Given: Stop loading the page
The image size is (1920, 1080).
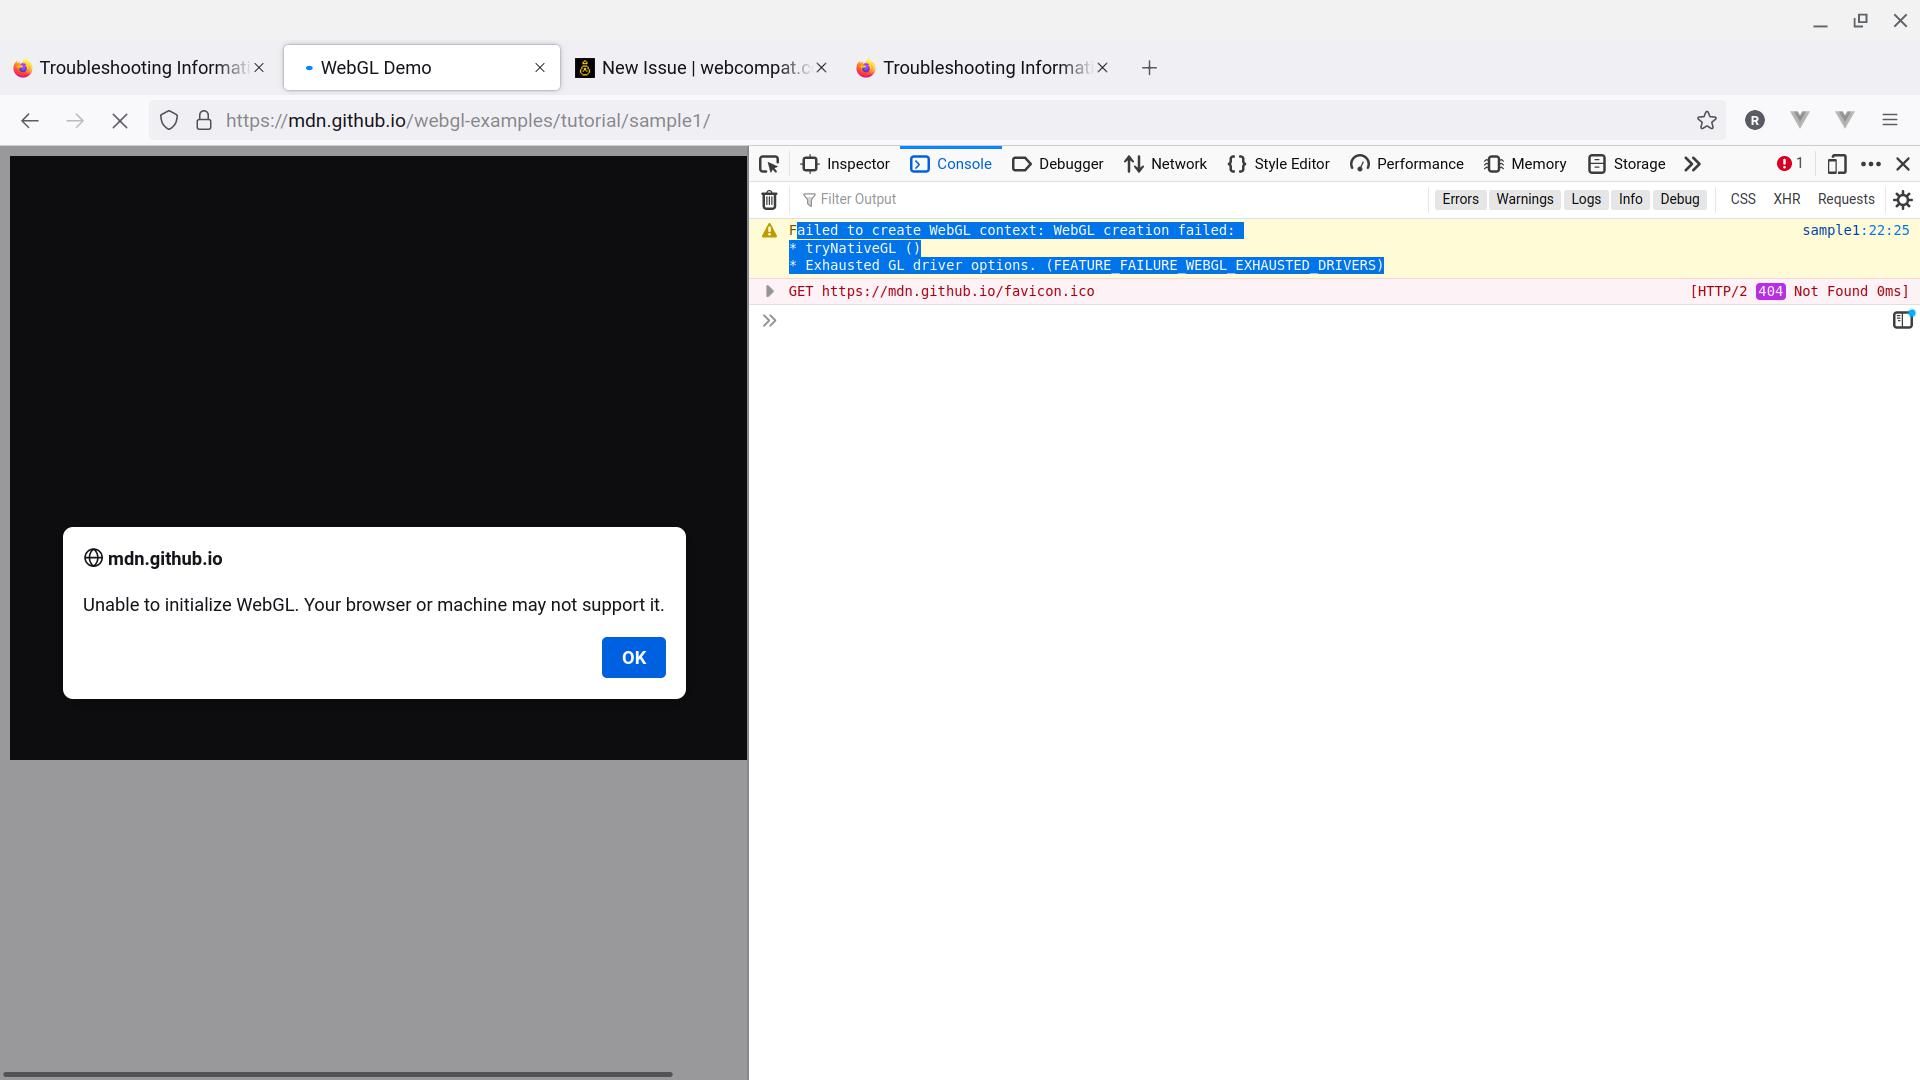Looking at the screenshot, I should click(119, 120).
